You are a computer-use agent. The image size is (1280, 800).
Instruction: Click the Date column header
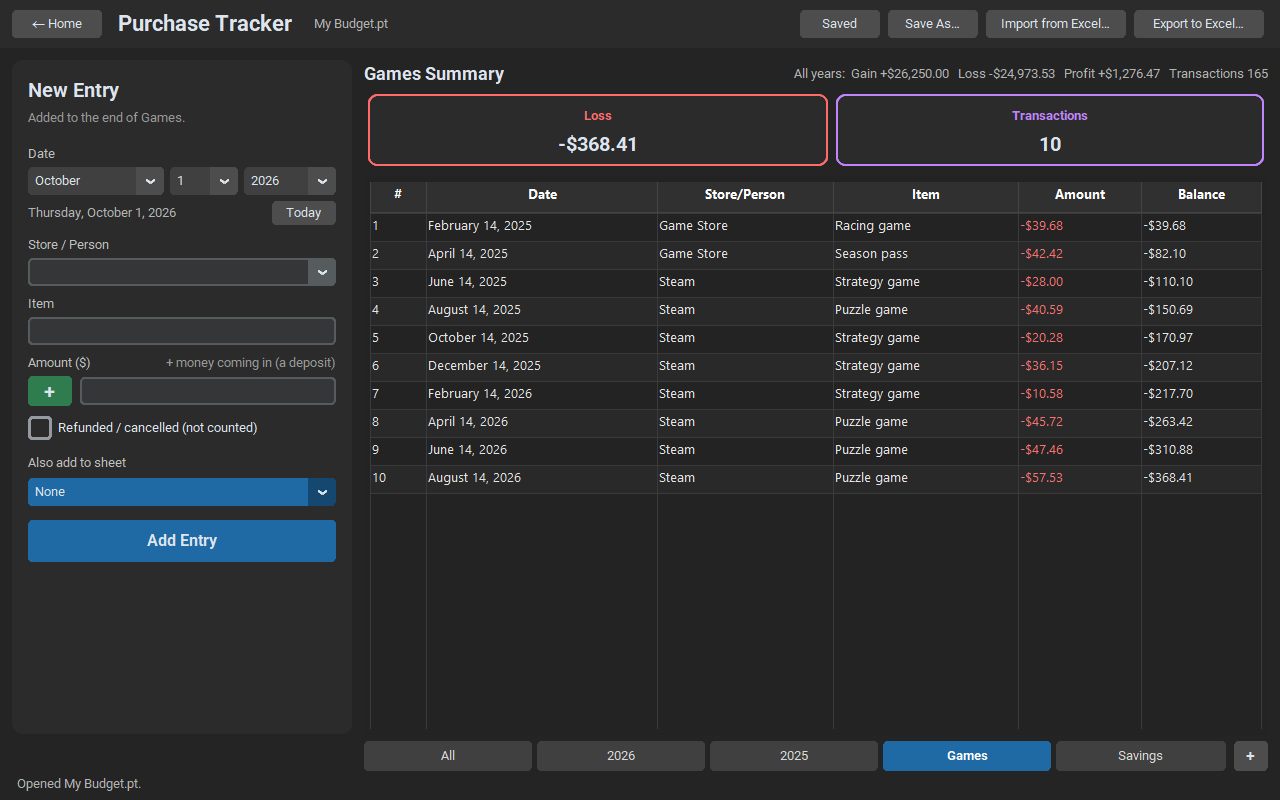coord(542,195)
